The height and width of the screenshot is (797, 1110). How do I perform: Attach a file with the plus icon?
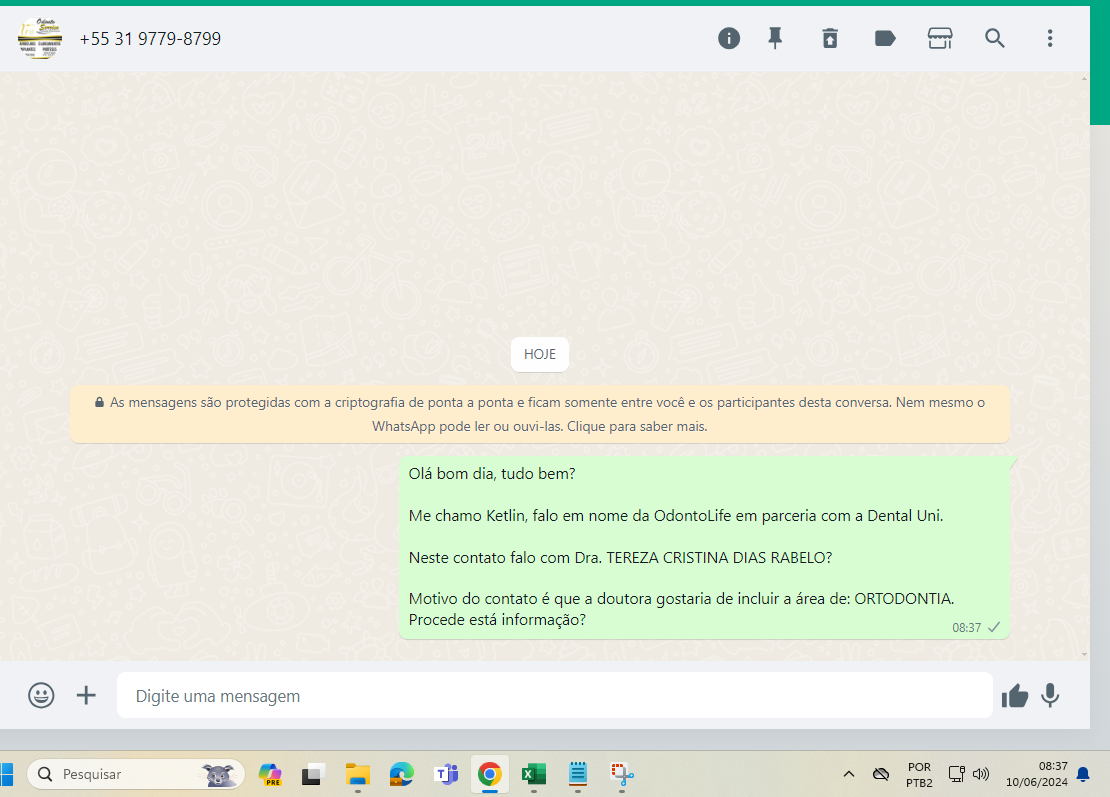pos(86,695)
